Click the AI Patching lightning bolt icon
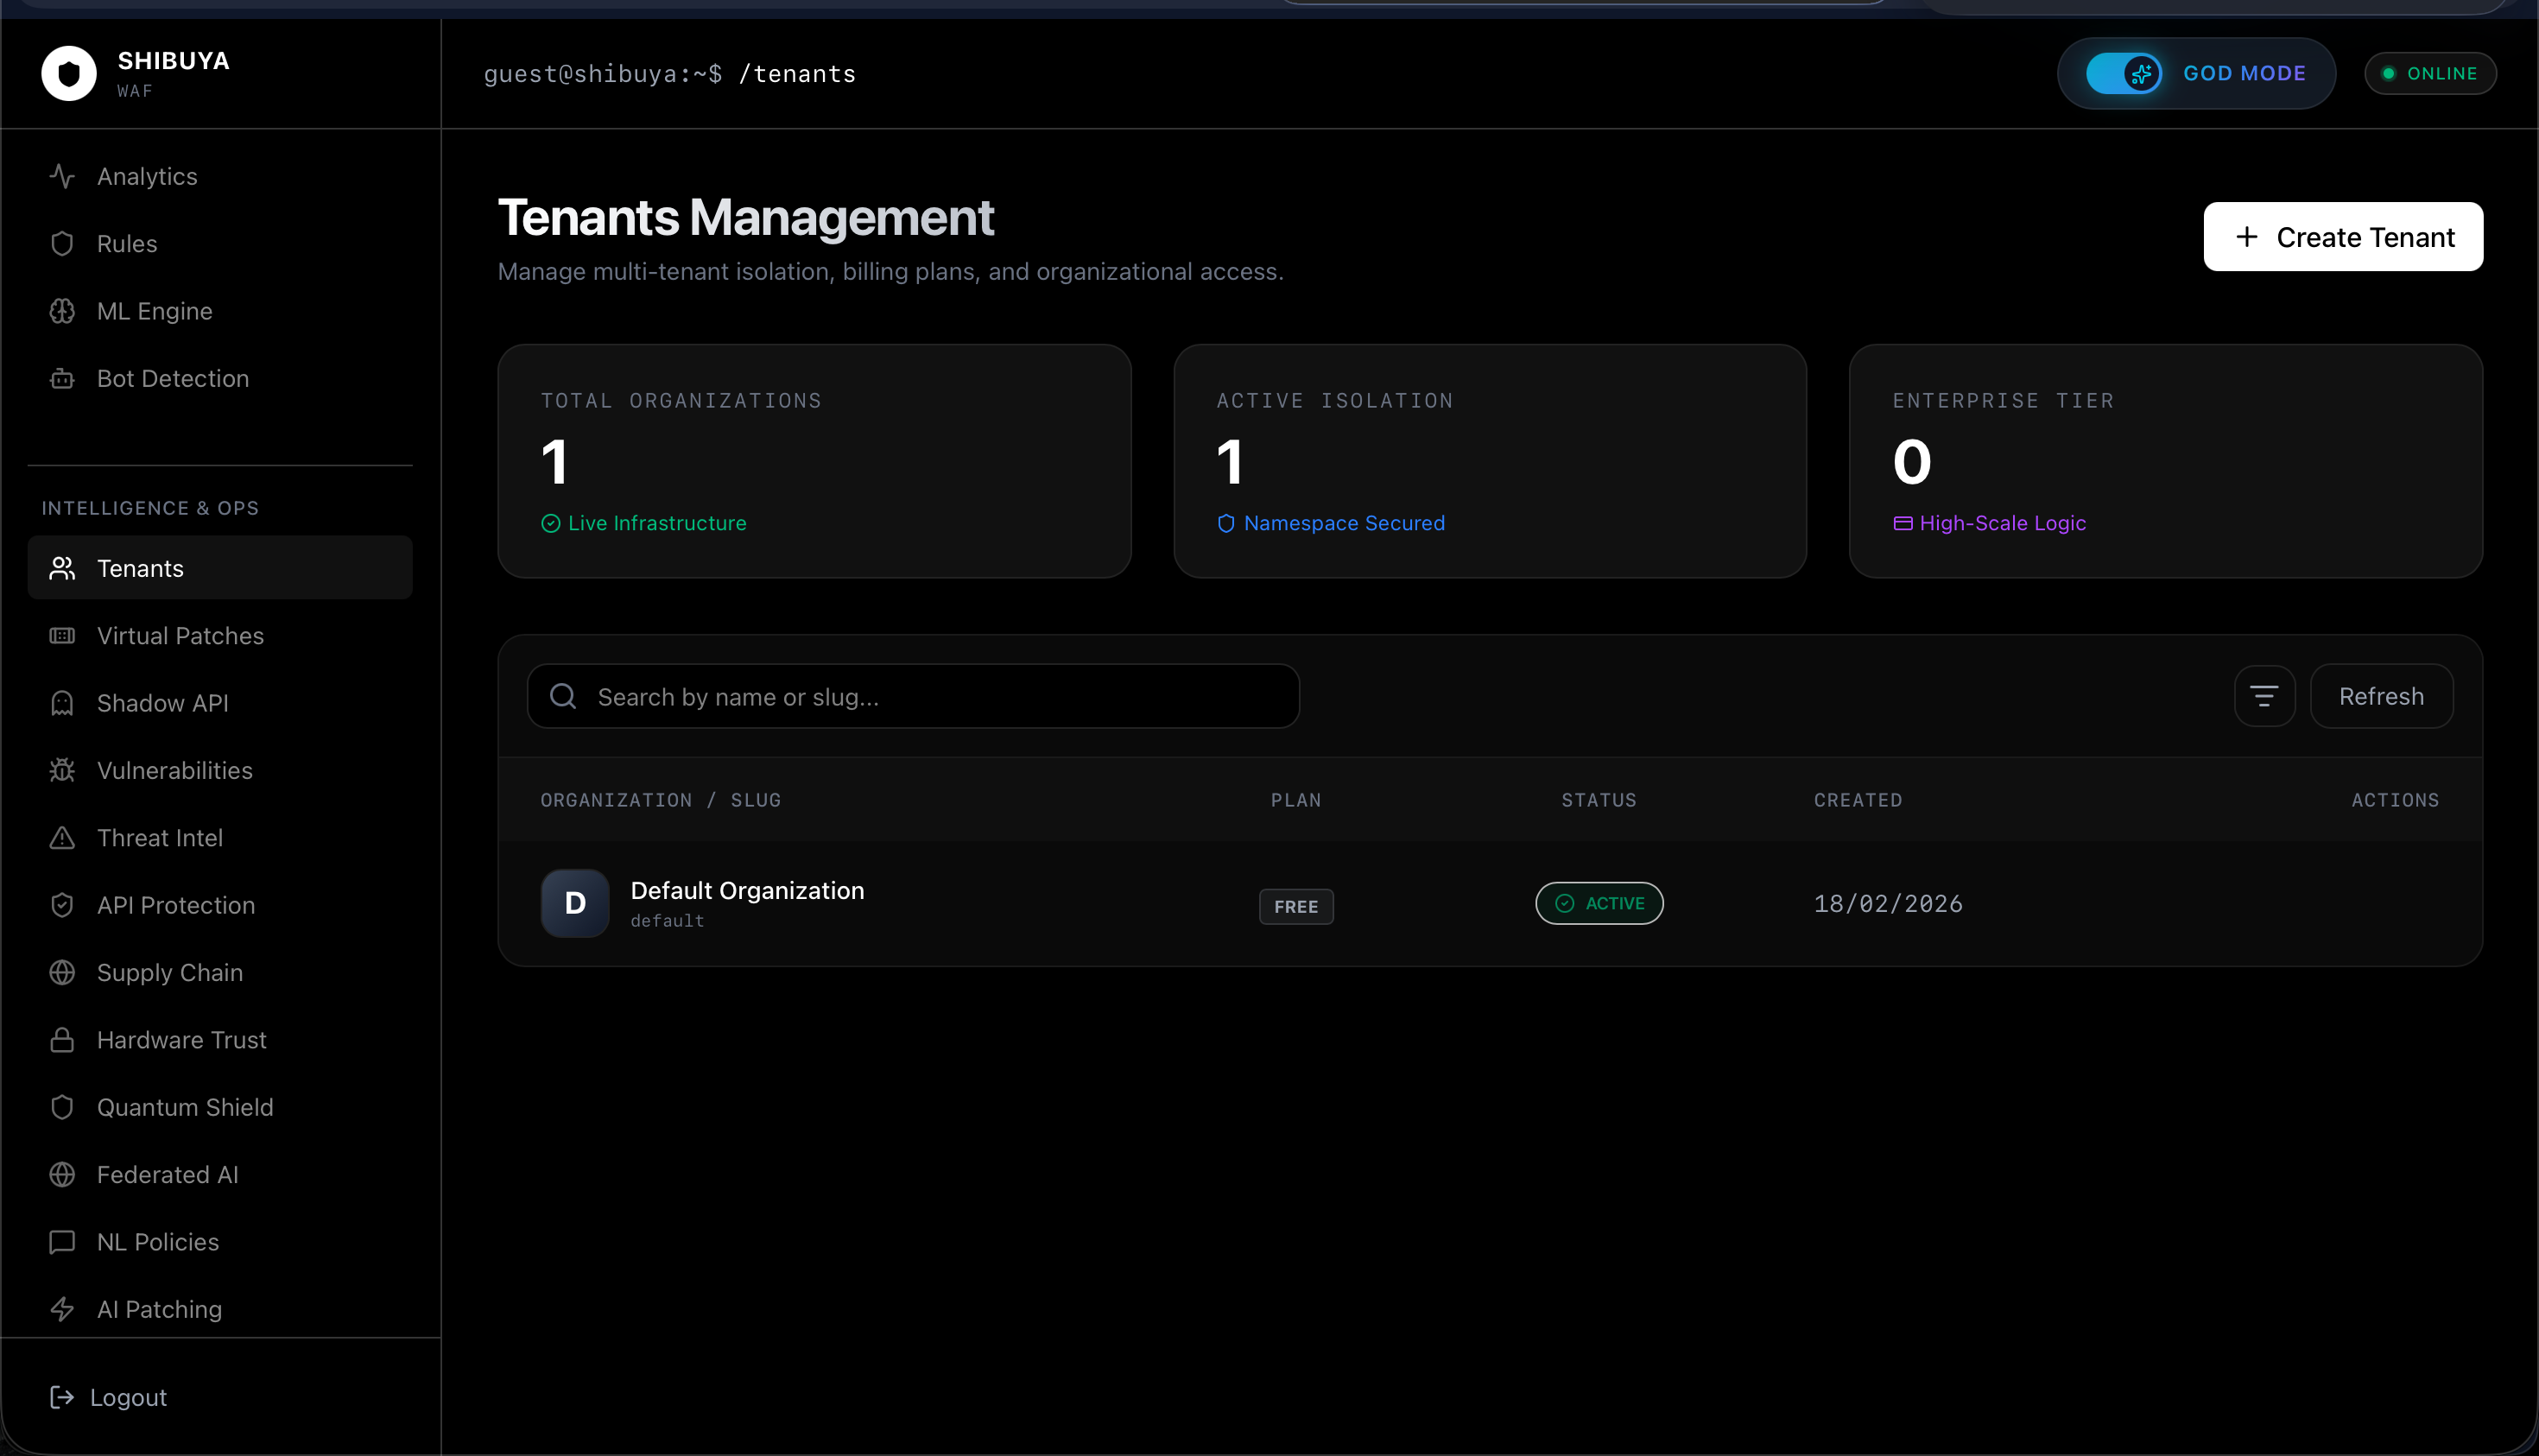 (x=62, y=1309)
